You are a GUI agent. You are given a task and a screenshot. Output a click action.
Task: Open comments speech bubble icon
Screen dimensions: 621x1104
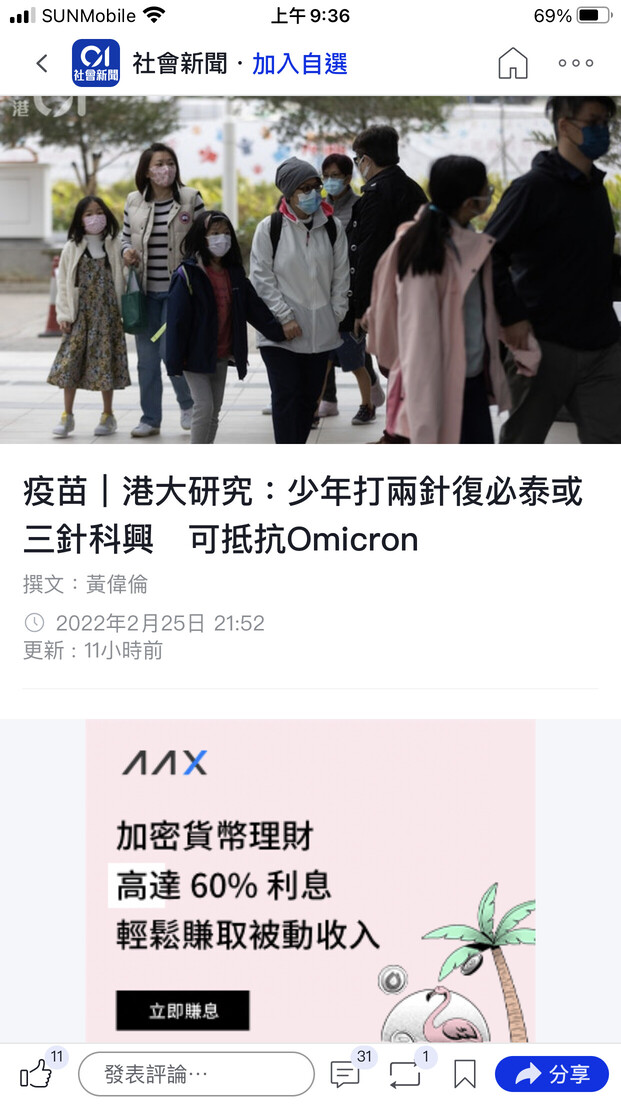(345, 1074)
